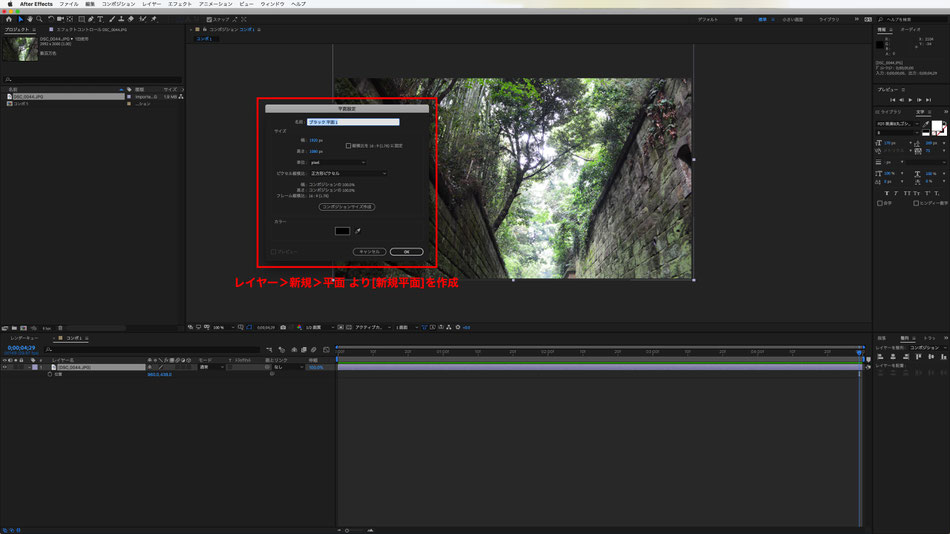
Task: Toggle the Snap checkbox in the toolbar
Action: point(209,19)
